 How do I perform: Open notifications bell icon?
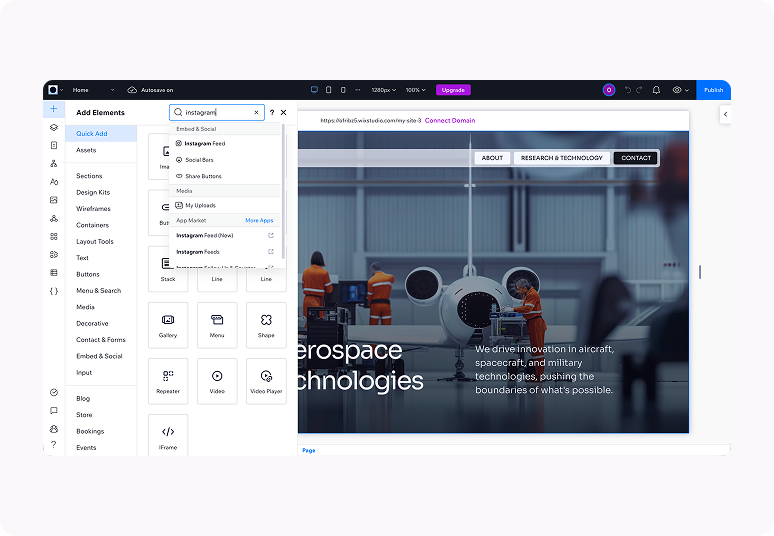(656, 90)
